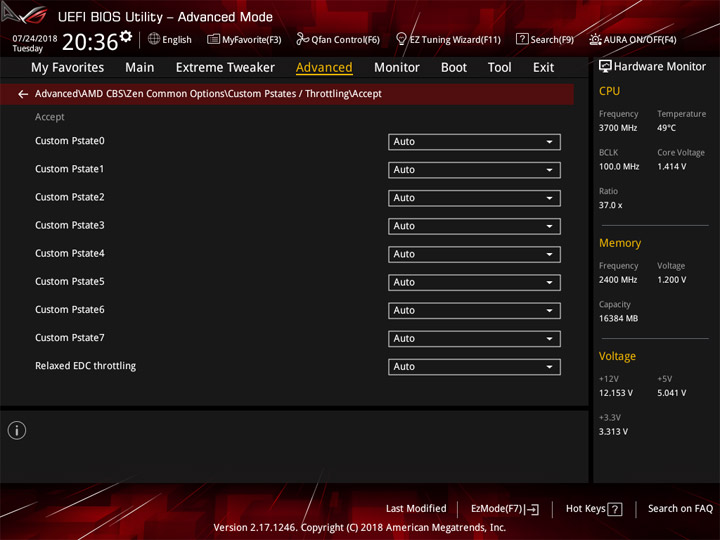Select the Custom Pstate3 label
Image resolution: width=720 pixels, height=540 pixels.
point(70,225)
